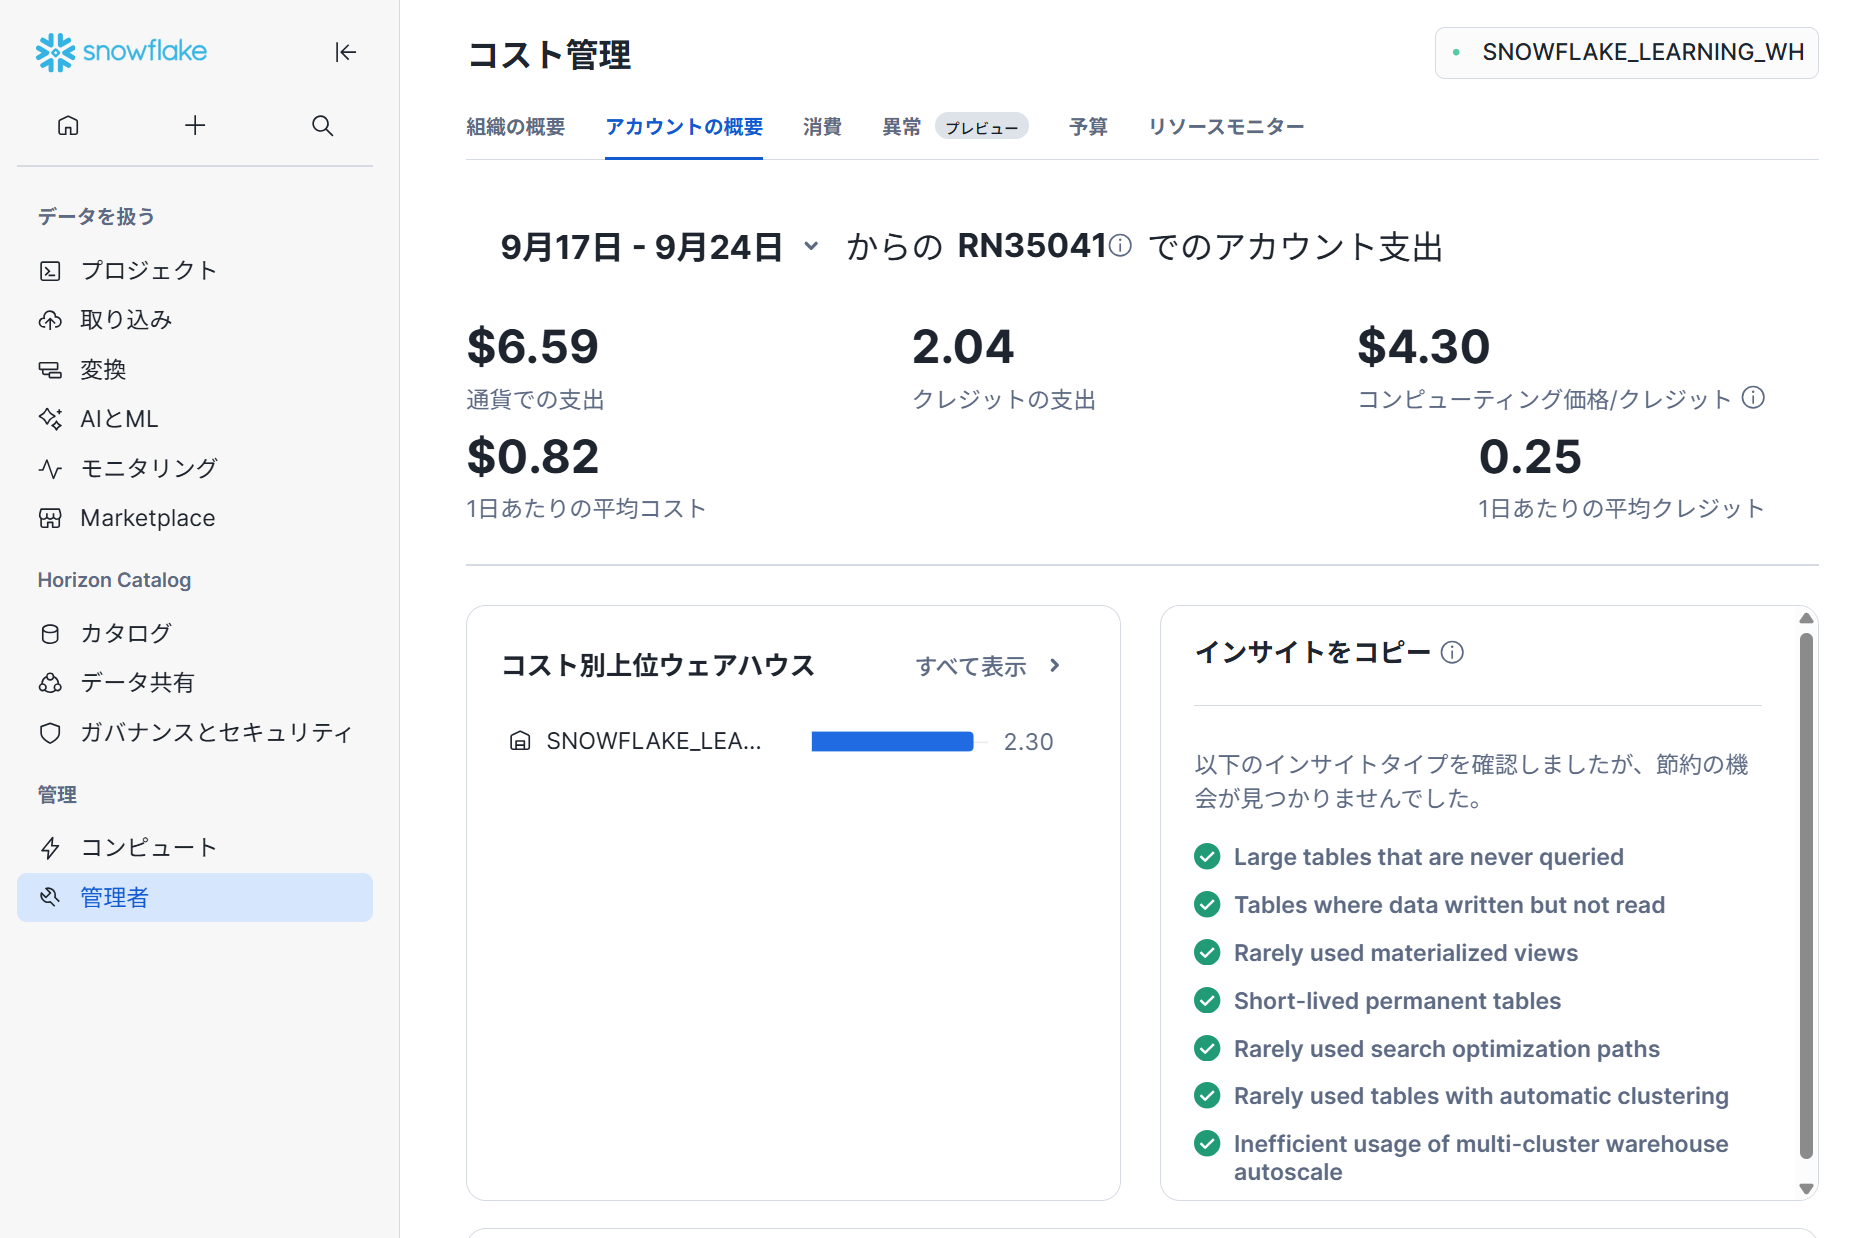The height and width of the screenshot is (1238, 1861).
Task: Click 'Rarely used materialized views'
Action: click(x=1406, y=953)
